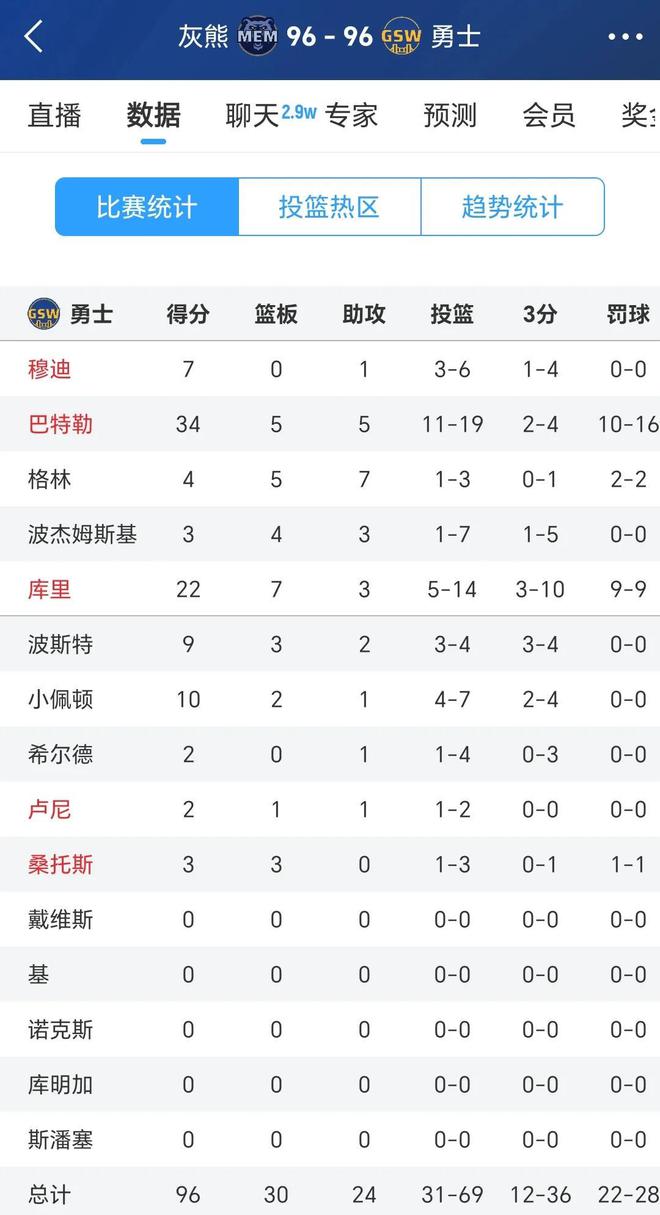Image resolution: width=660 pixels, height=1215 pixels.
Task: Open player 巴特勒 profile
Action: 60,424
